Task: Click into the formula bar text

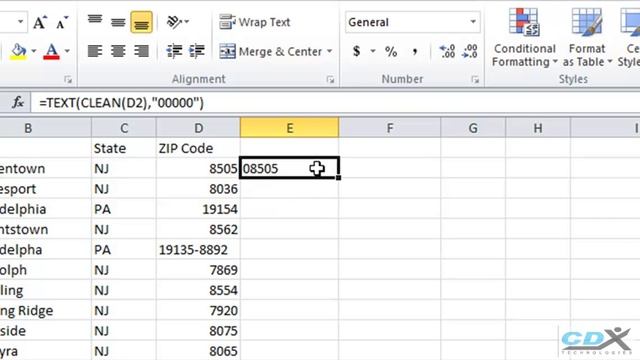Action: pyautogui.click(x=121, y=103)
